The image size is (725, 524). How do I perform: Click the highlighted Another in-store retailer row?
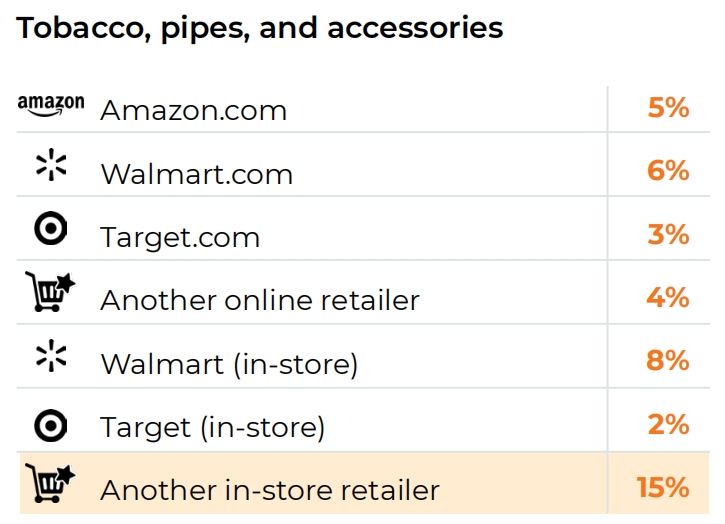click(x=364, y=484)
